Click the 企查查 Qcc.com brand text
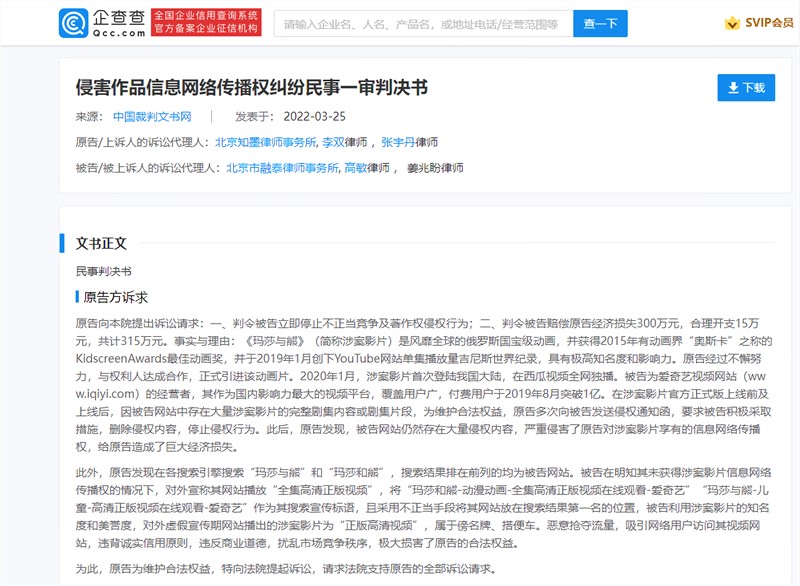This screenshot has height=586, width=800. tap(119, 23)
